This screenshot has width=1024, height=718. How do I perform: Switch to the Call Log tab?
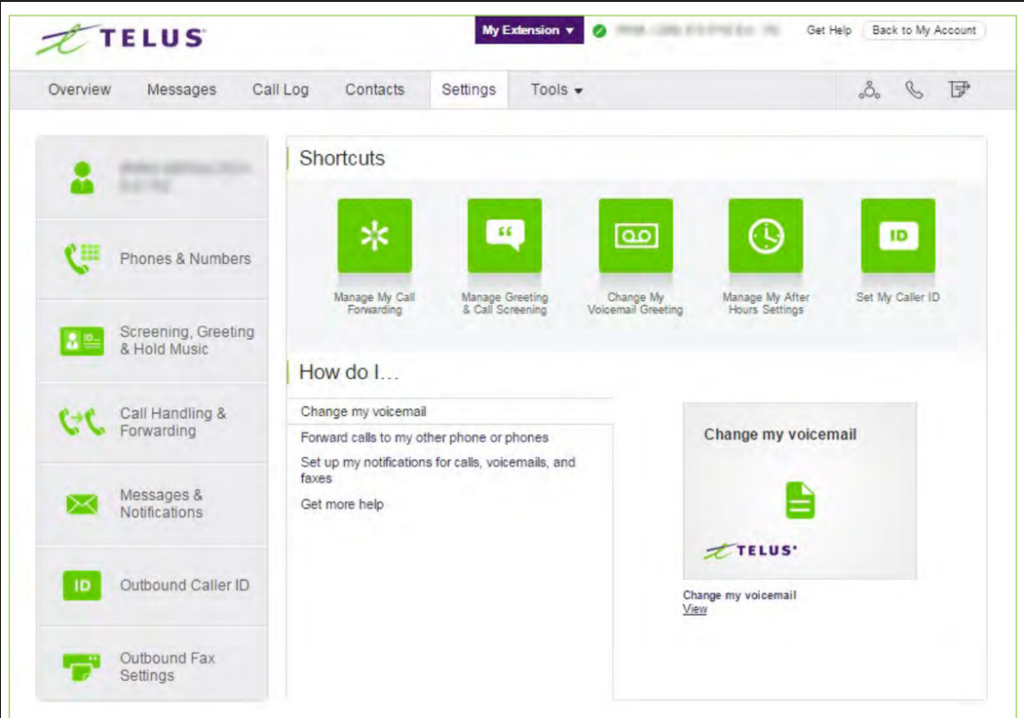coord(280,89)
